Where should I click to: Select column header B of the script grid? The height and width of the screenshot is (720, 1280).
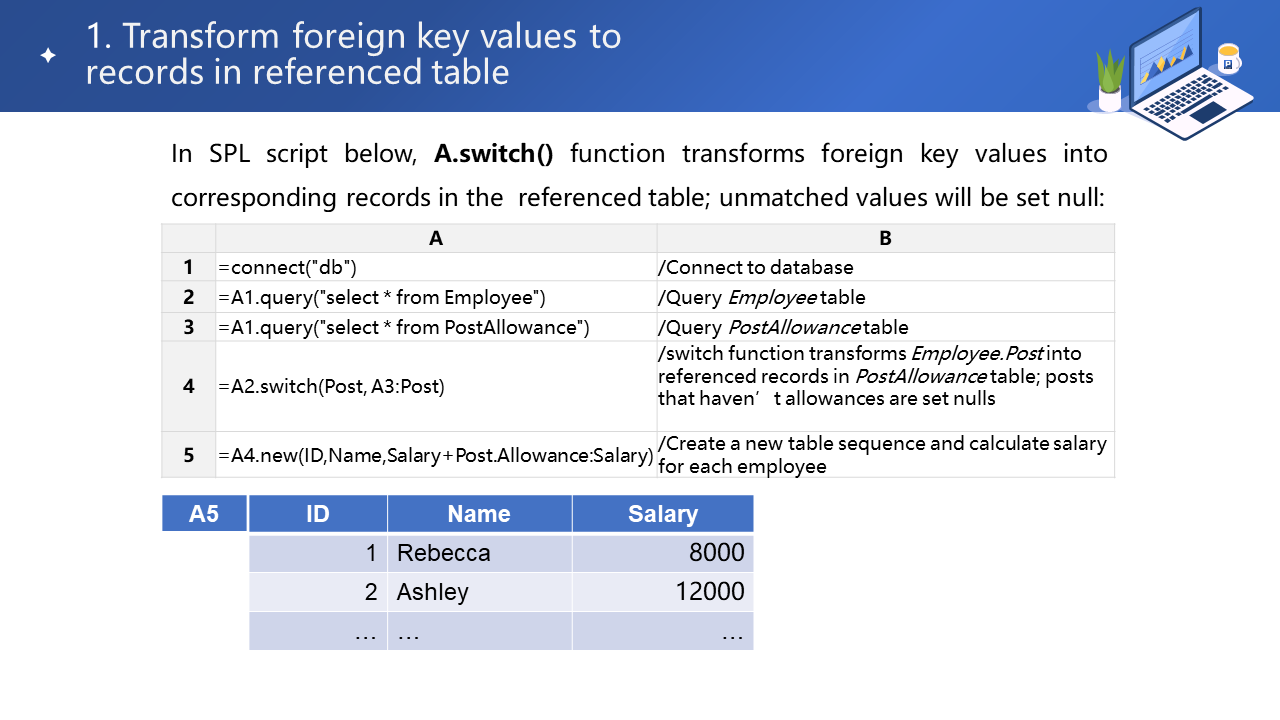[885, 238]
